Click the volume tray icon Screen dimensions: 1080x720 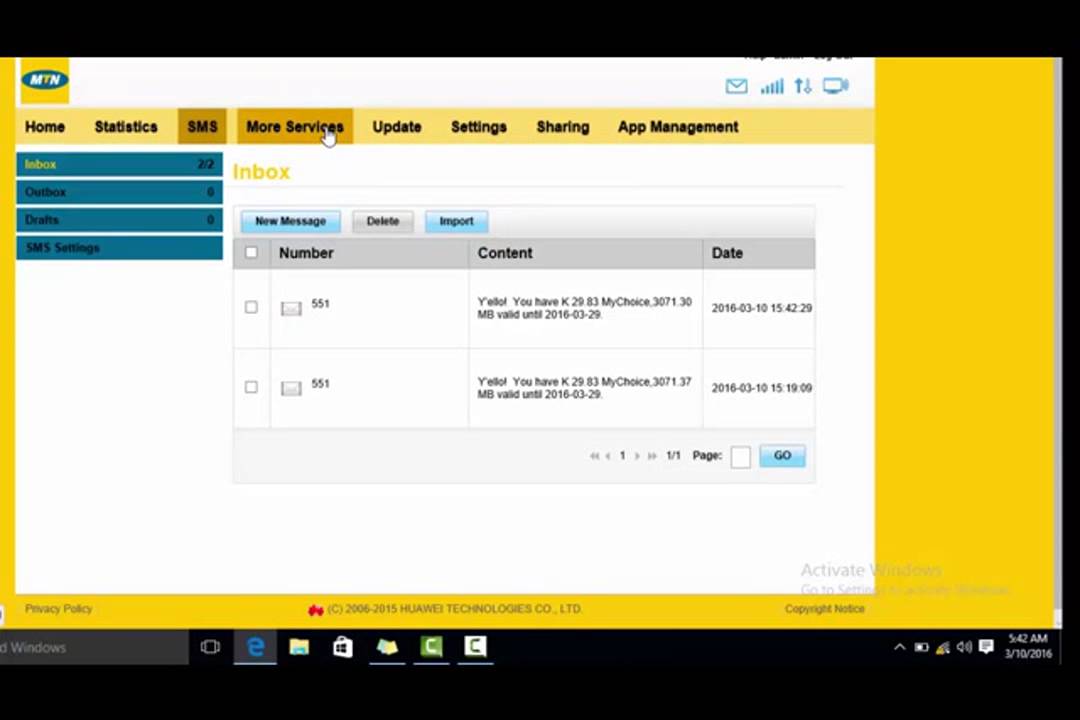pyautogui.click(x=964, y=647)
